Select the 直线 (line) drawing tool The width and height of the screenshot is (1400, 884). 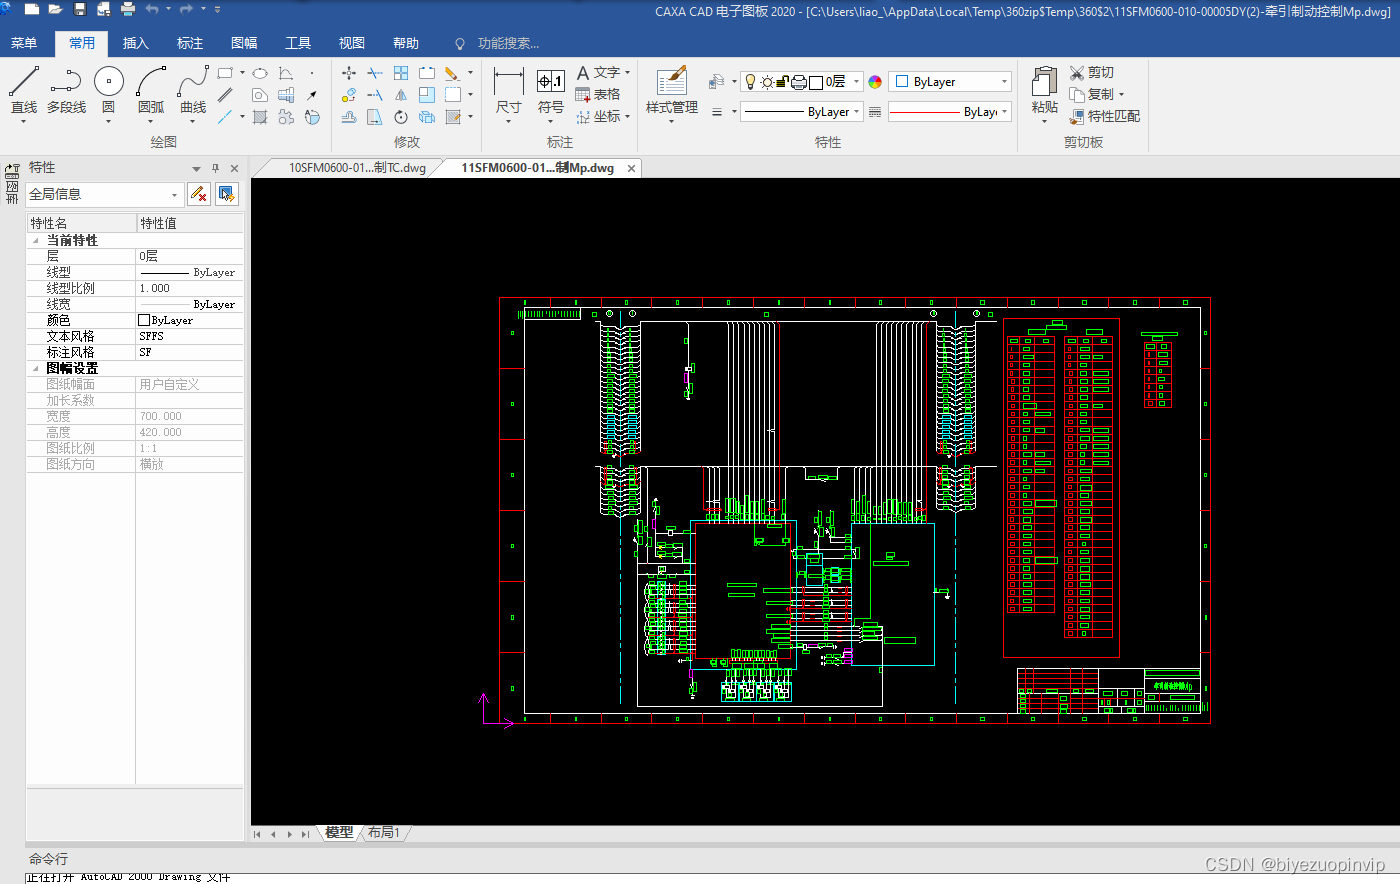pyautogui.click(x=23, y=90)
